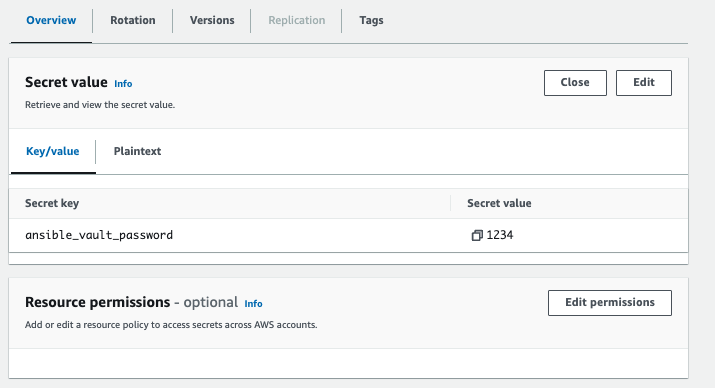Click the 1234 secret value text
Image resolution: width=715 pixels, height=388 pixels.
pos(500,235)
